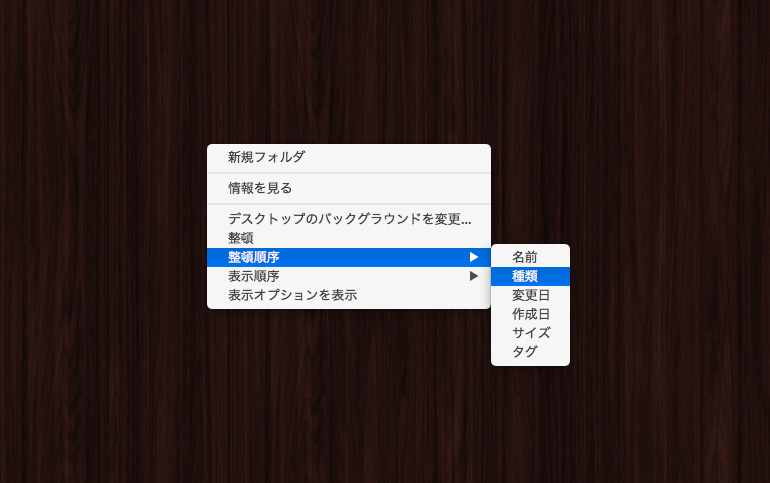This screenshot has height=483, width=770.
Task: Pick 変更日 from the submenu
Action: pyautogui.click(x=531, y=295)
